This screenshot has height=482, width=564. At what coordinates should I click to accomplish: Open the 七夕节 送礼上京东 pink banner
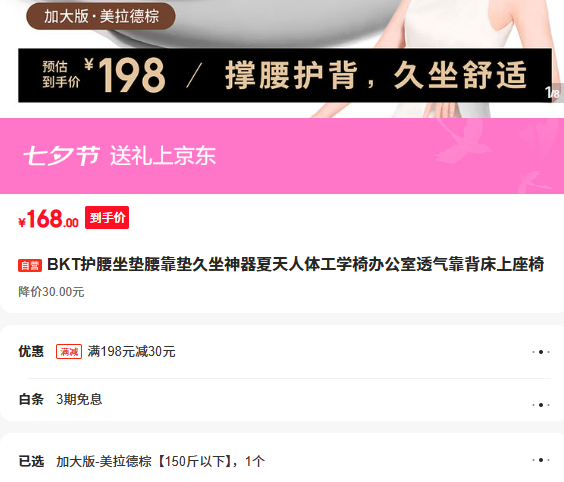tap(282, 156)
